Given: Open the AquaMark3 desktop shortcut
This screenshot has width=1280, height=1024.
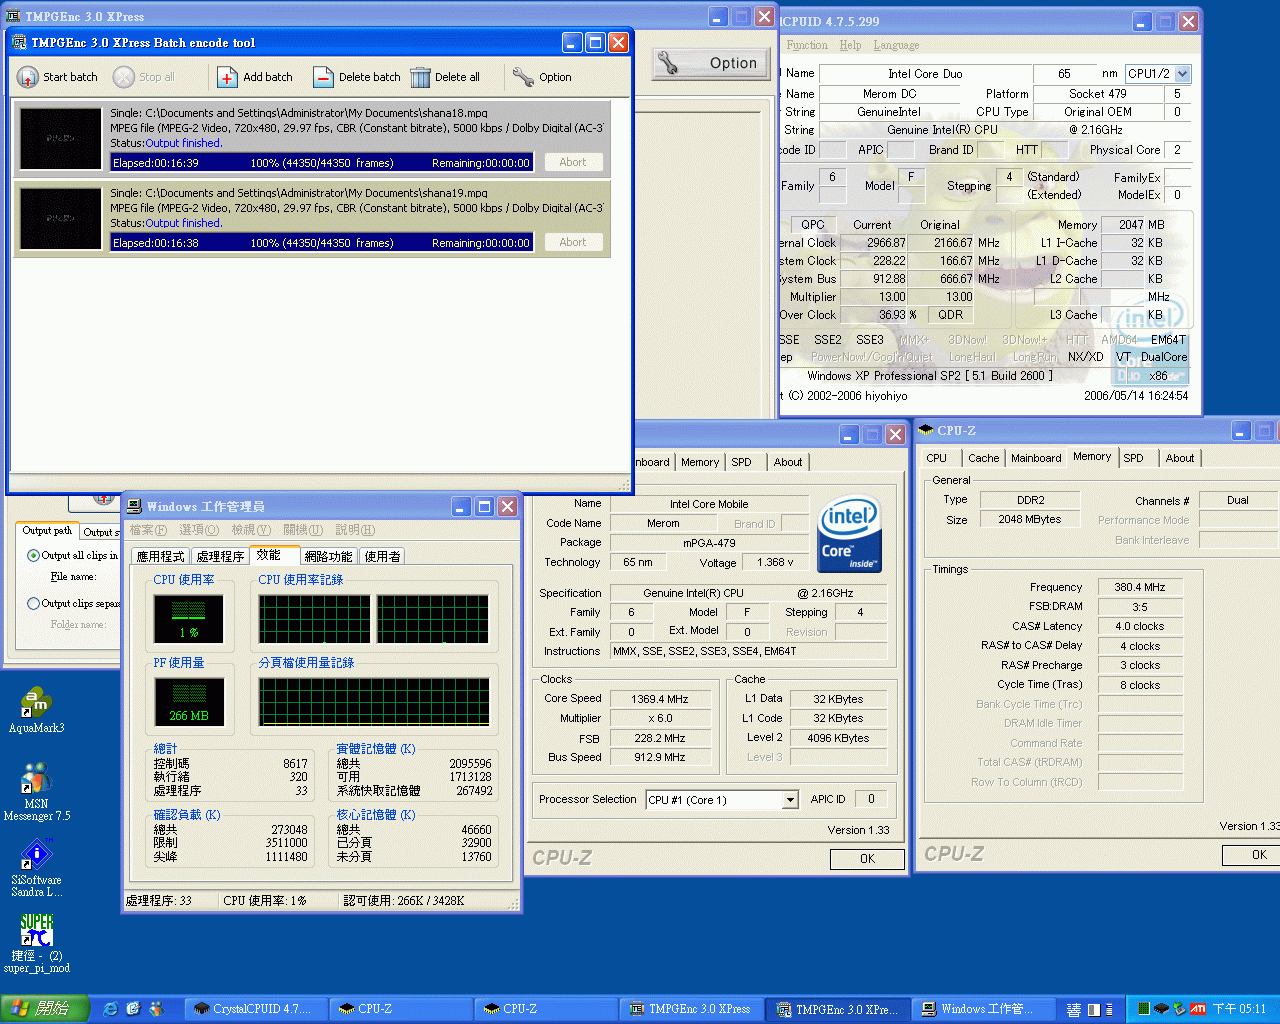Looking at the screenshot, I should click(x=36, y=710).
